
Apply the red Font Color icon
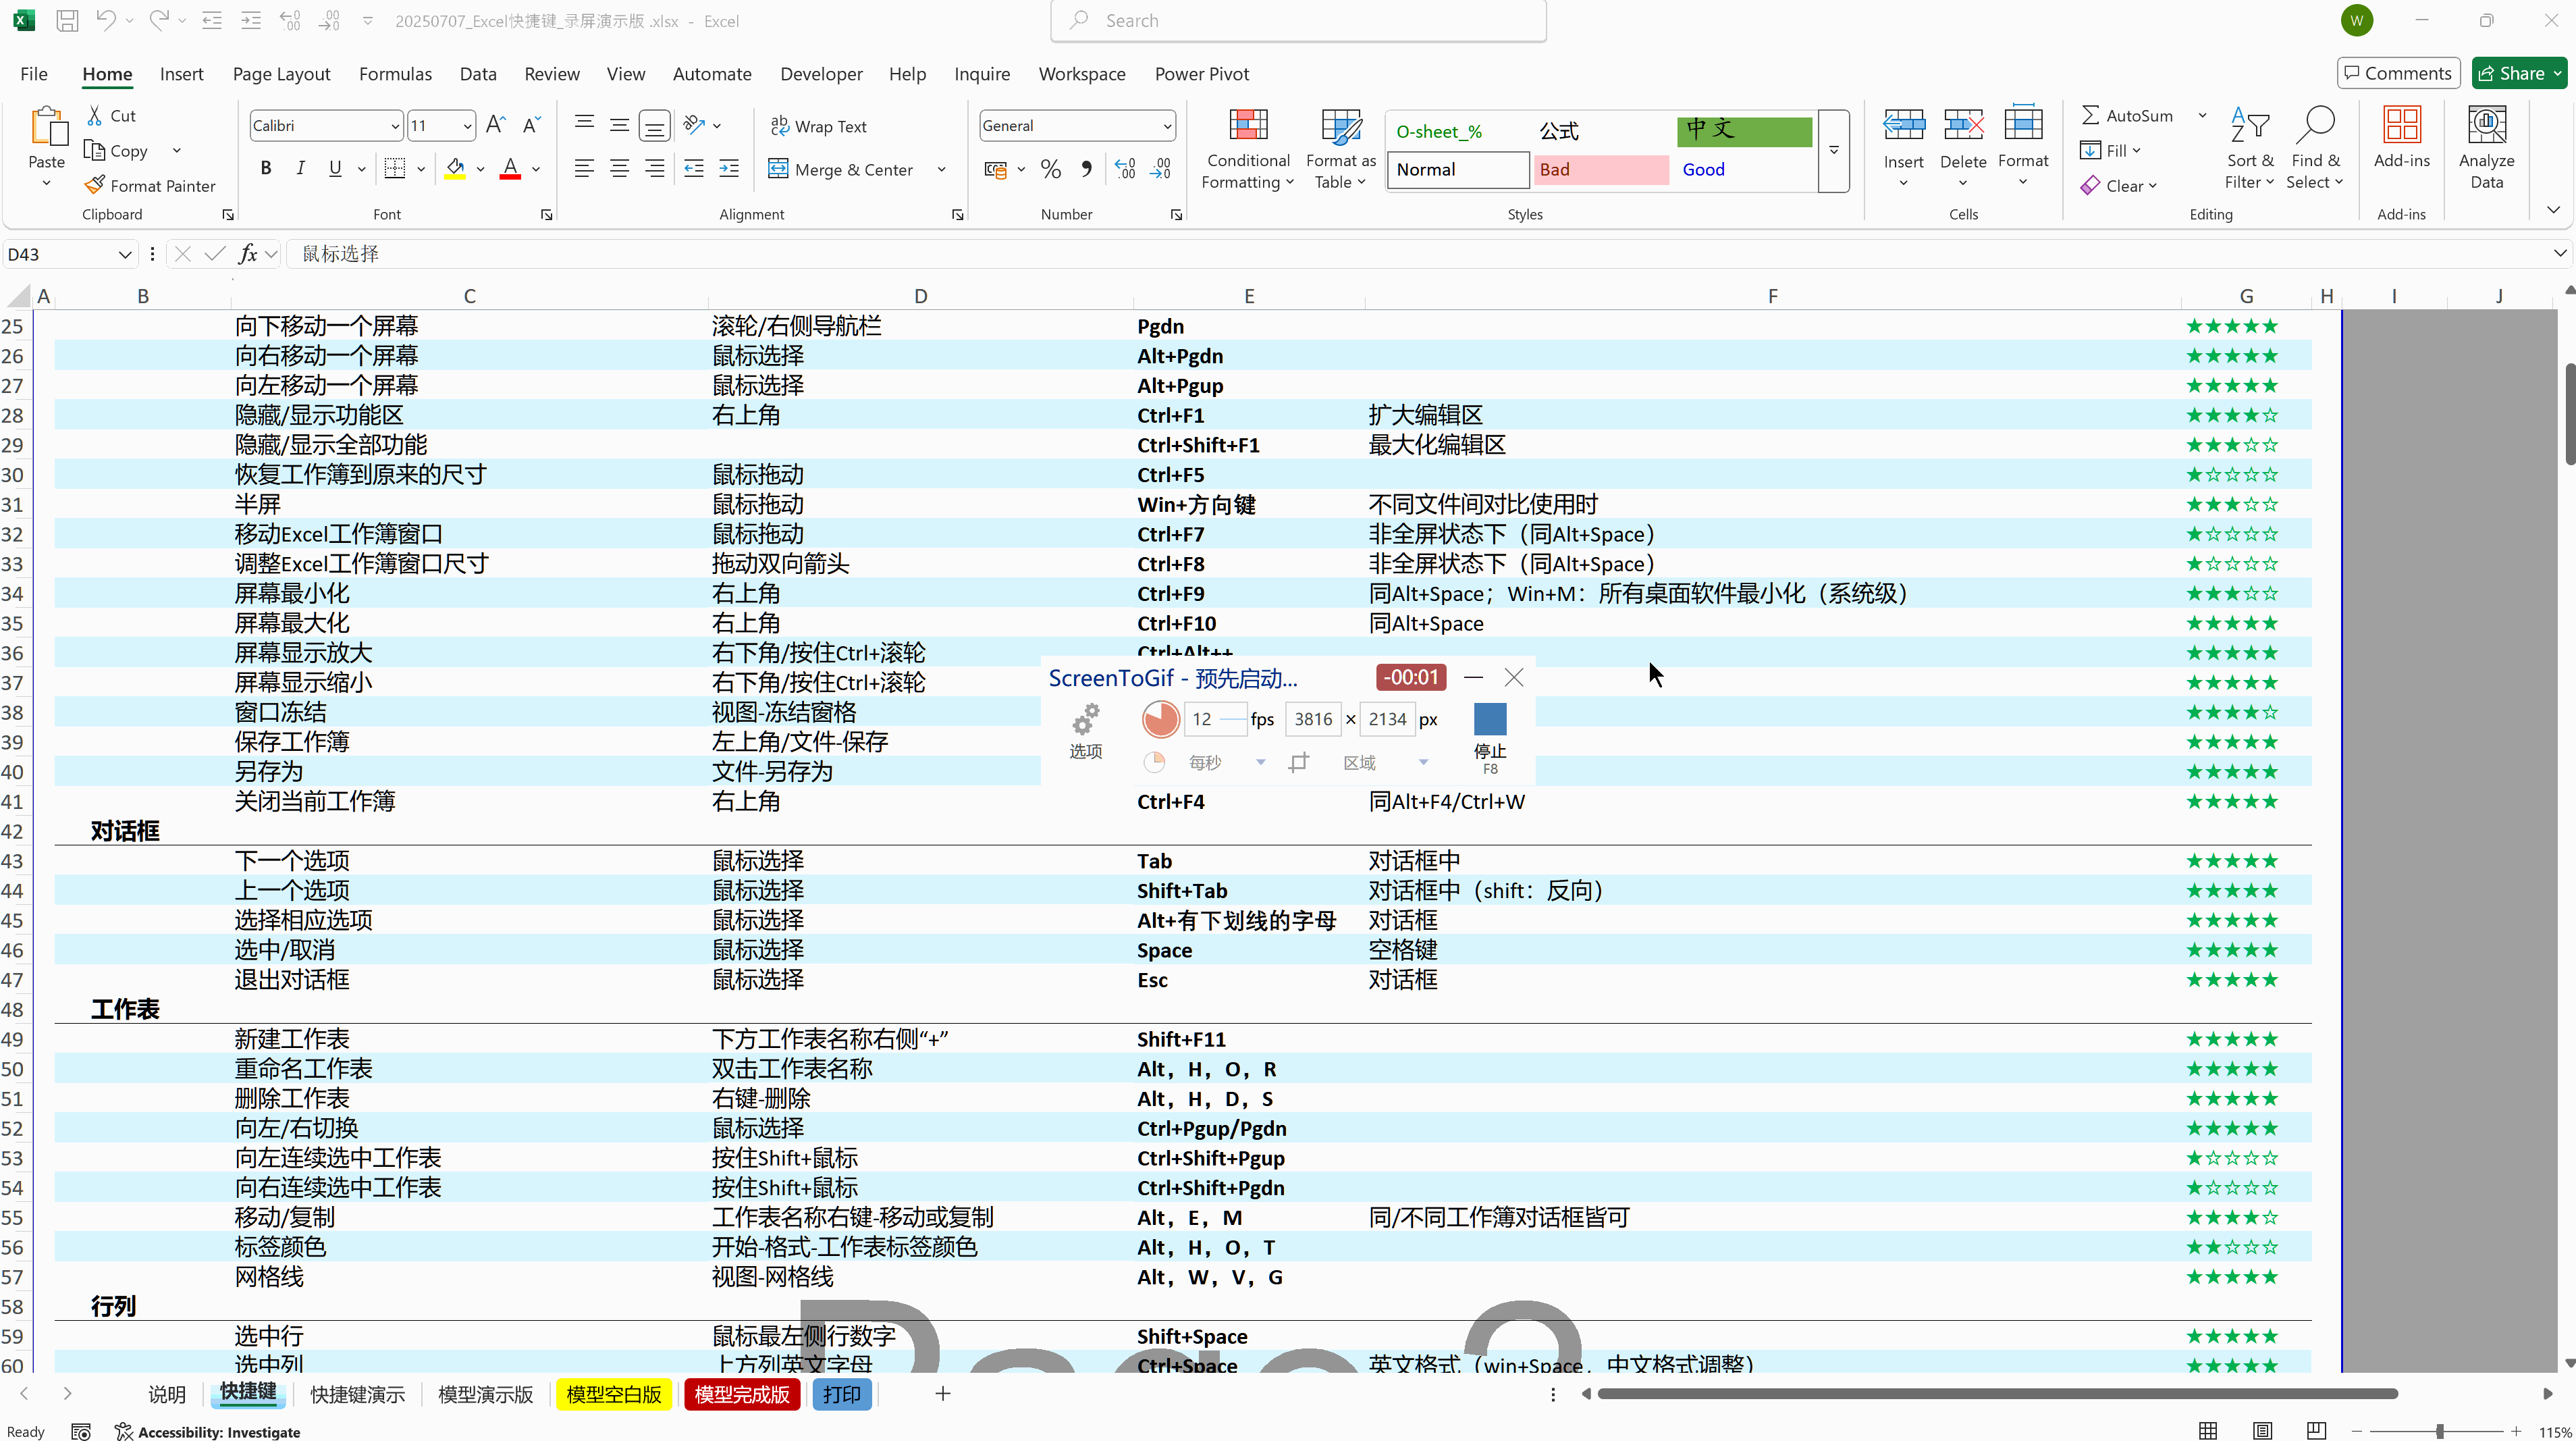coord(510,168)
